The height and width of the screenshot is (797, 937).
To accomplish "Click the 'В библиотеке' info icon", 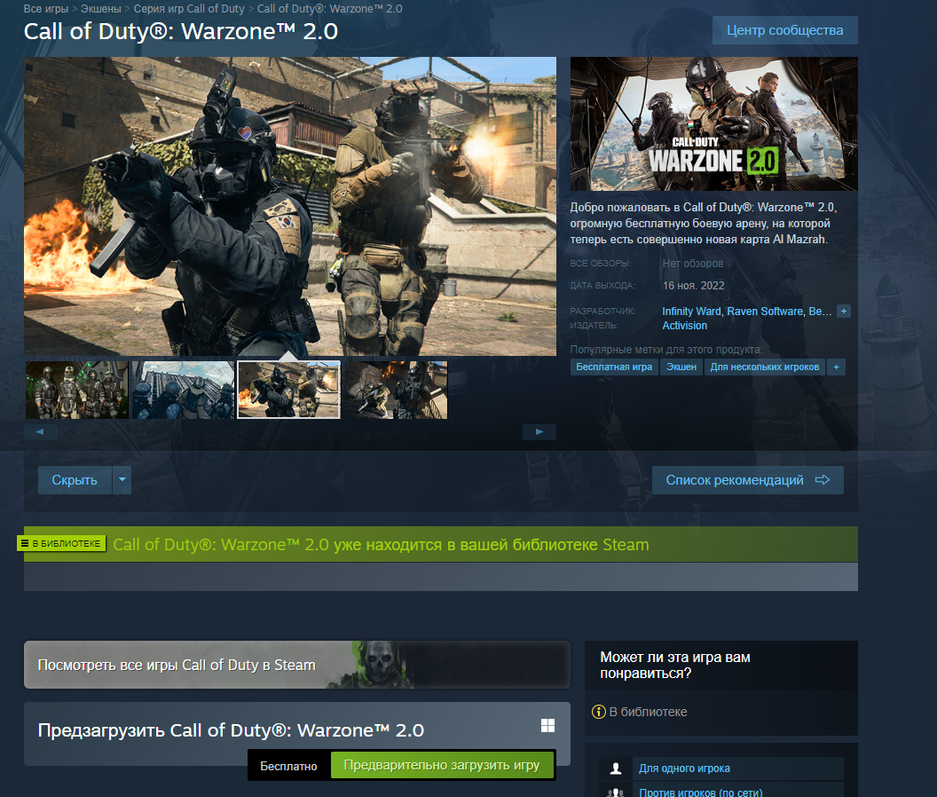I will [x=598, y=712].
